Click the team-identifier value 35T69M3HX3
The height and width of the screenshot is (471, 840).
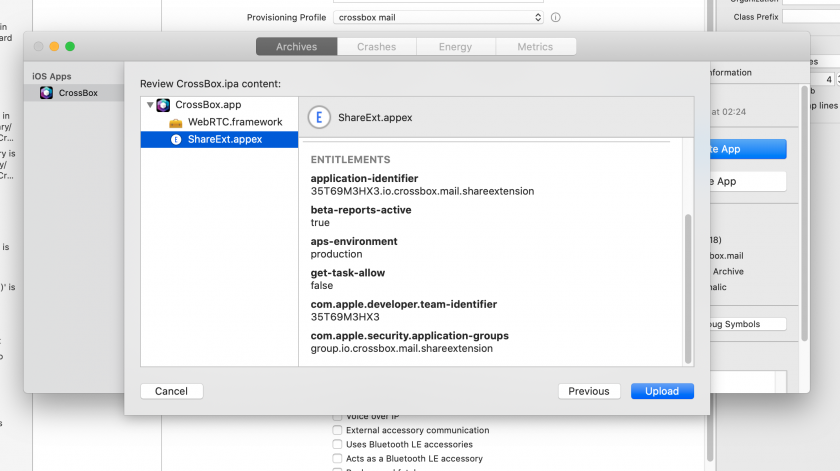click(x=345, y=317)
